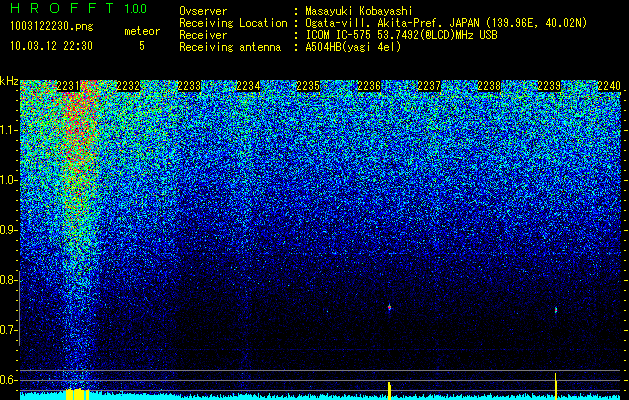Click the meteor label

pyautogui.click(x=142, y=31)
